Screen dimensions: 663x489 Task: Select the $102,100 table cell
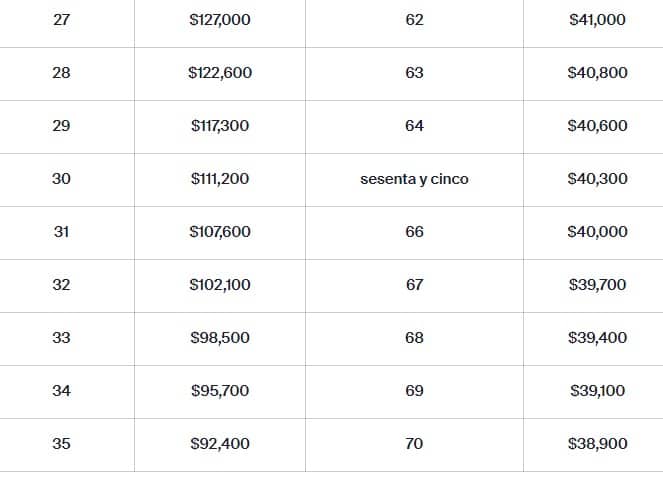pyautogui.click(x=219, y=285)
